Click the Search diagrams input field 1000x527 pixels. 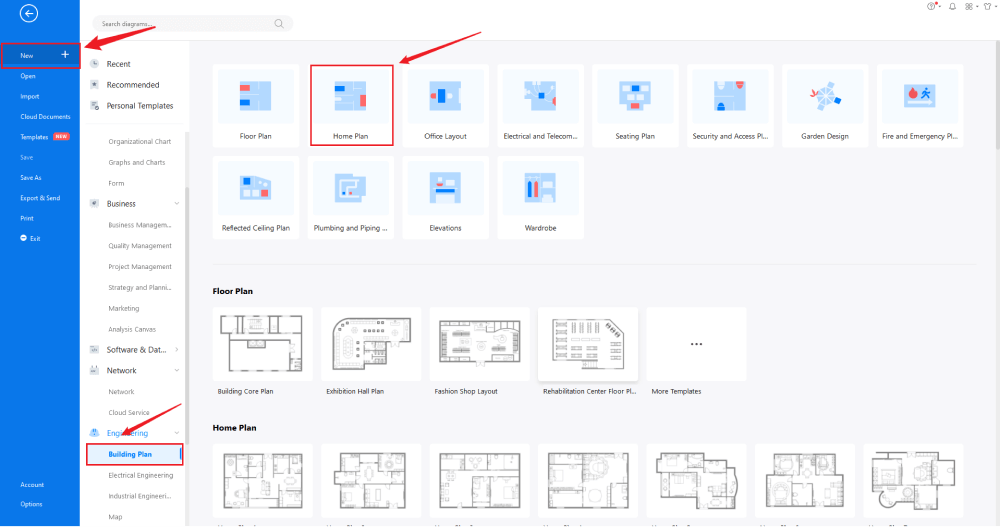coord(193,24)
